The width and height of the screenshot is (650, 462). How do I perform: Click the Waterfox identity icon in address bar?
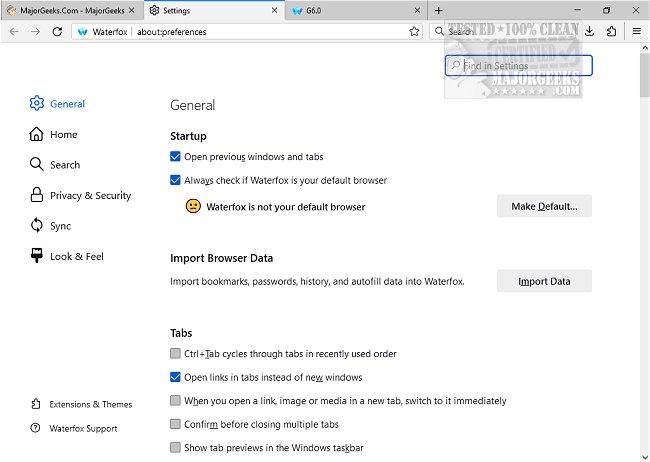click(x=82, y=32)
